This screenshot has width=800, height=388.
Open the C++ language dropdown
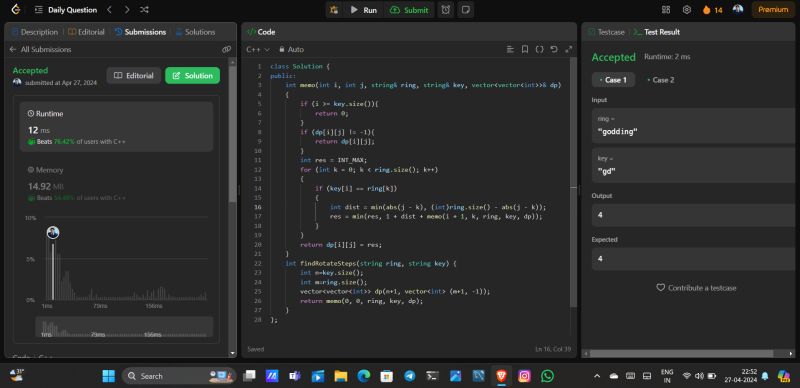click(258, 50)
